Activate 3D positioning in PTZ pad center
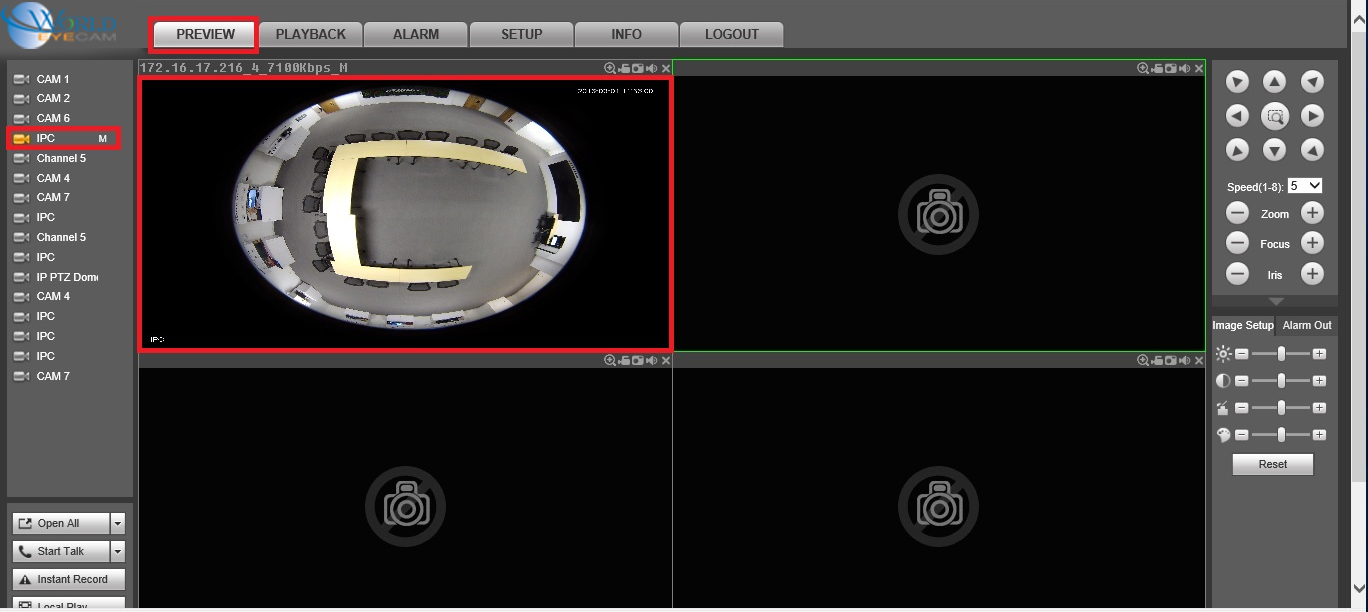This screenshot has width=1368, height=612. (x=1275, y=116)
